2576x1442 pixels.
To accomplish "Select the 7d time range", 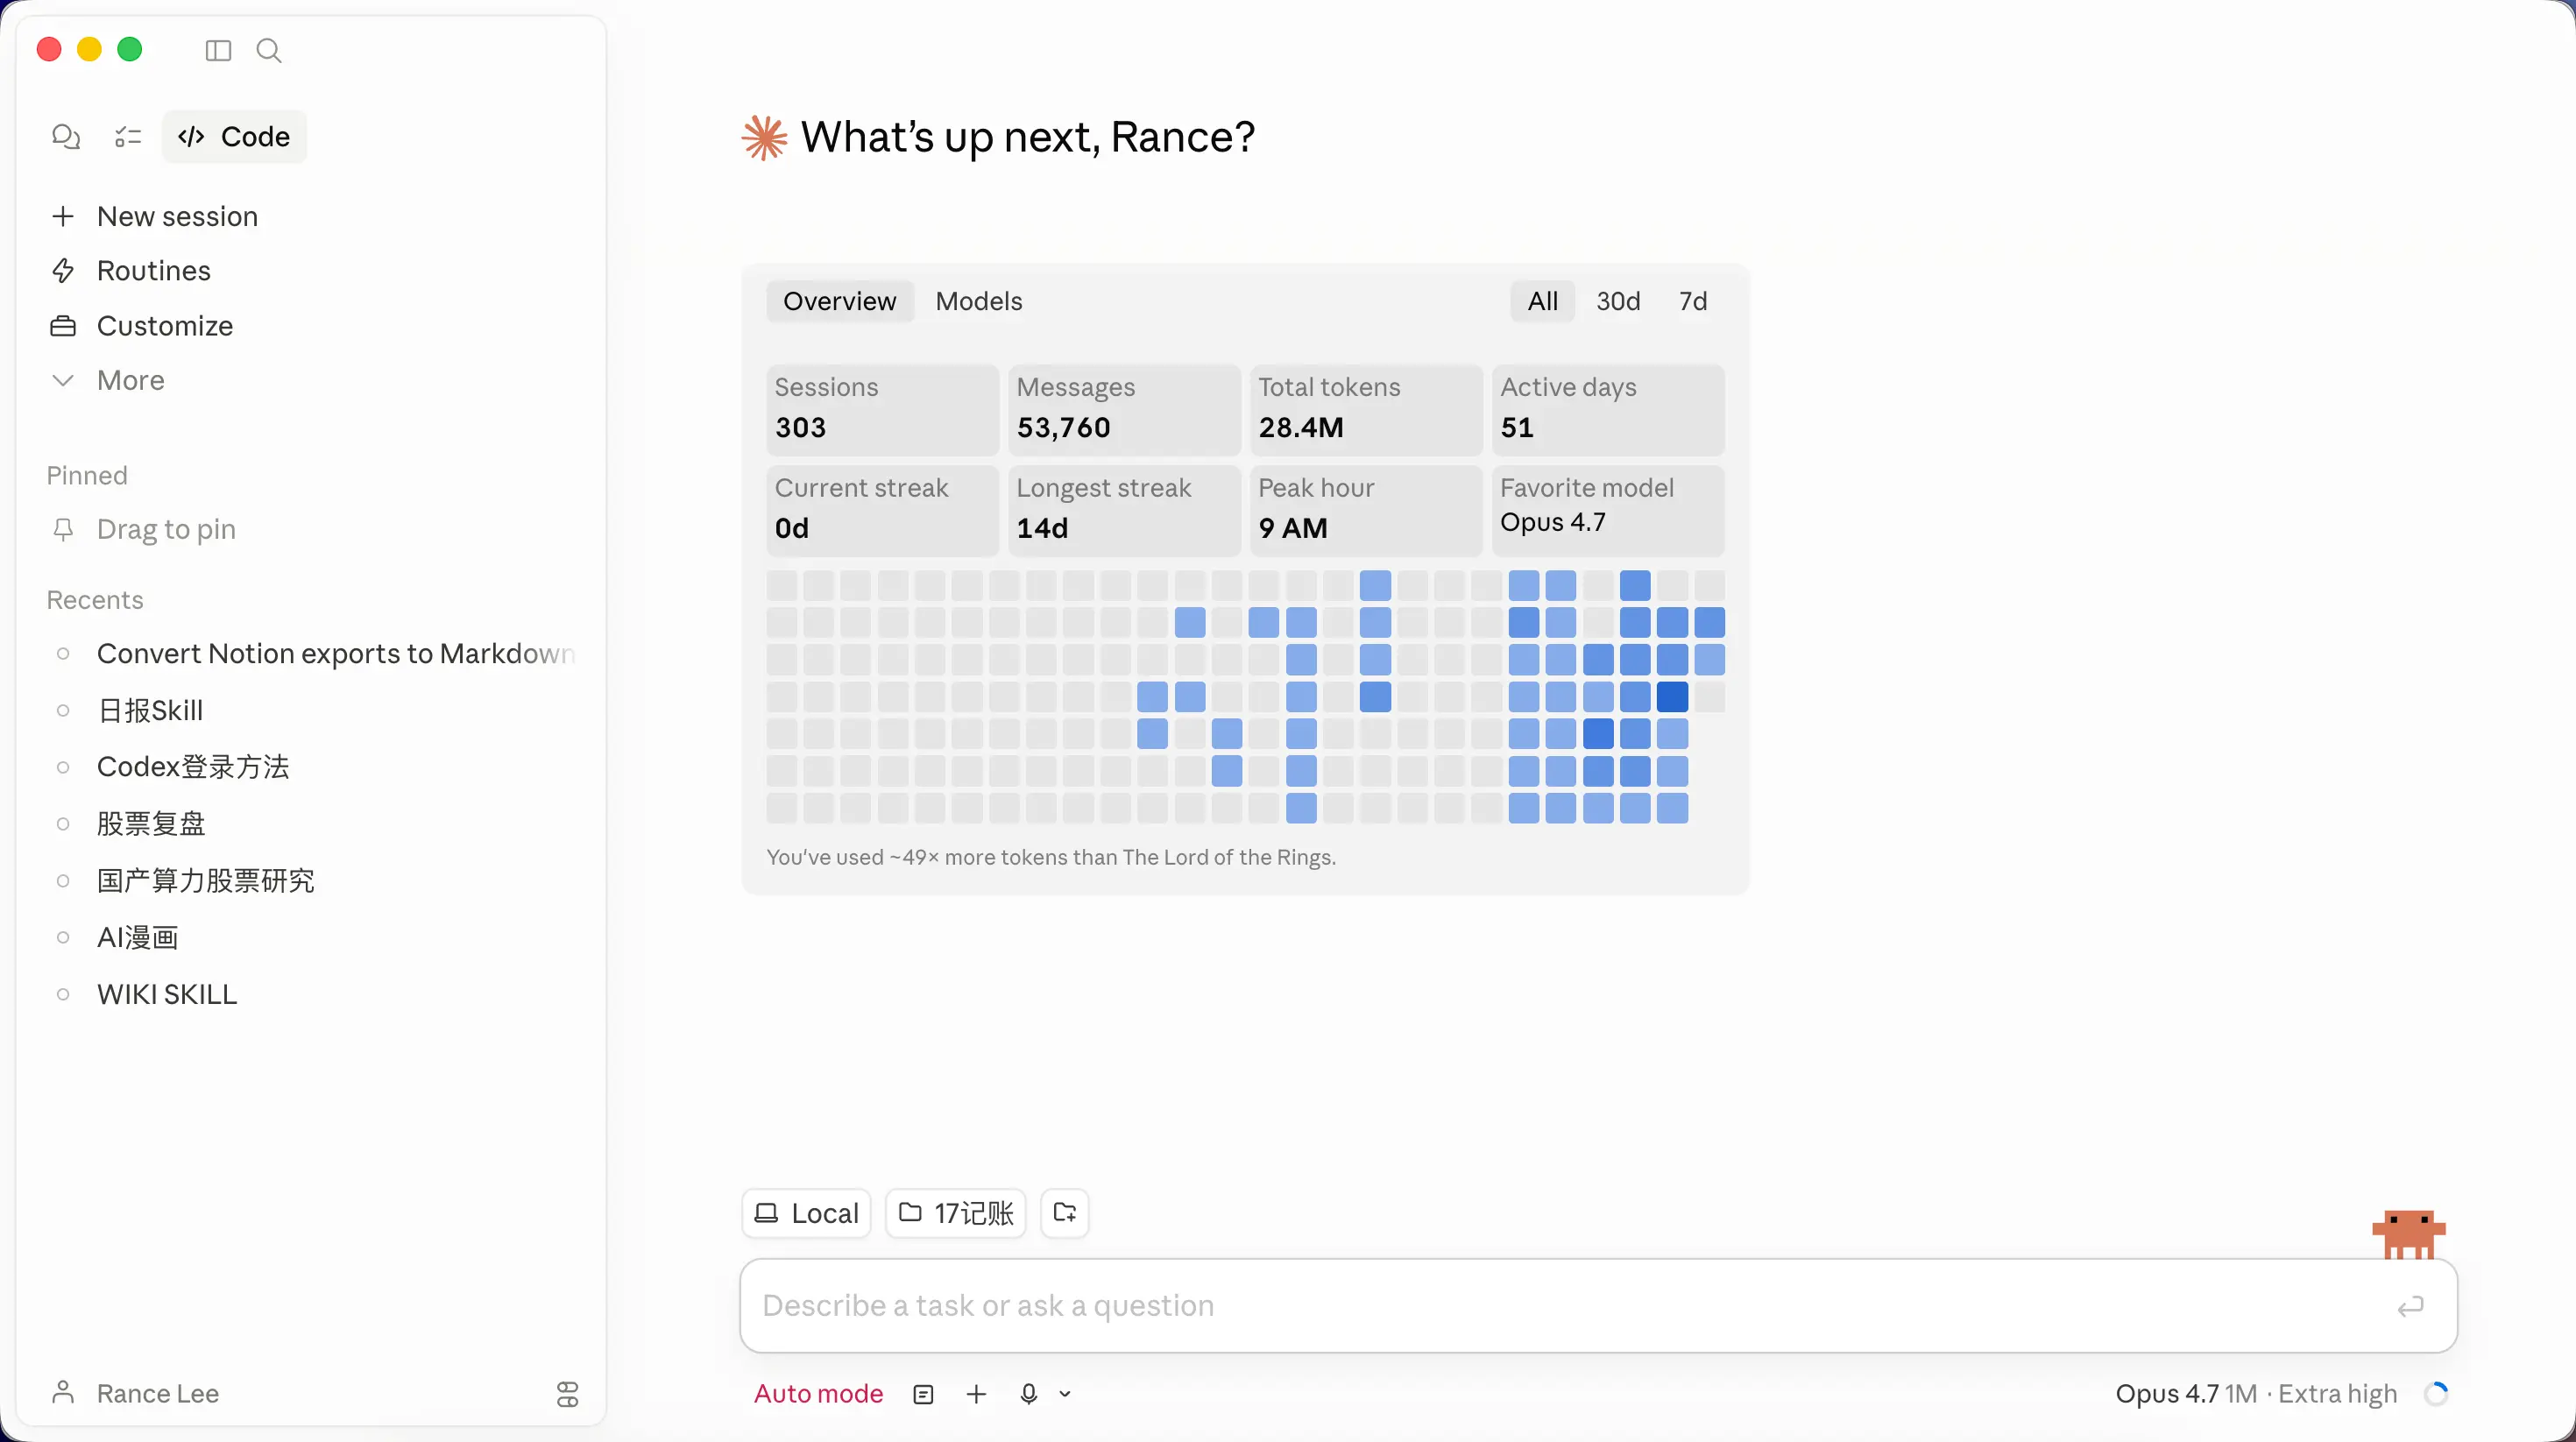I will coord(1692,301).
